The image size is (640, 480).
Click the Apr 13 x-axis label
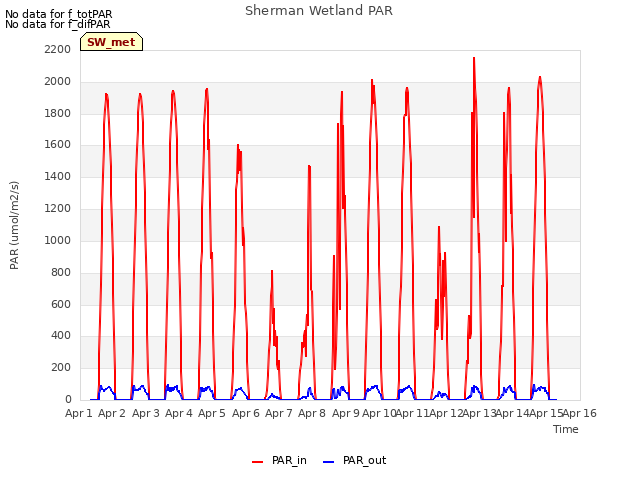tap(479, 413)
